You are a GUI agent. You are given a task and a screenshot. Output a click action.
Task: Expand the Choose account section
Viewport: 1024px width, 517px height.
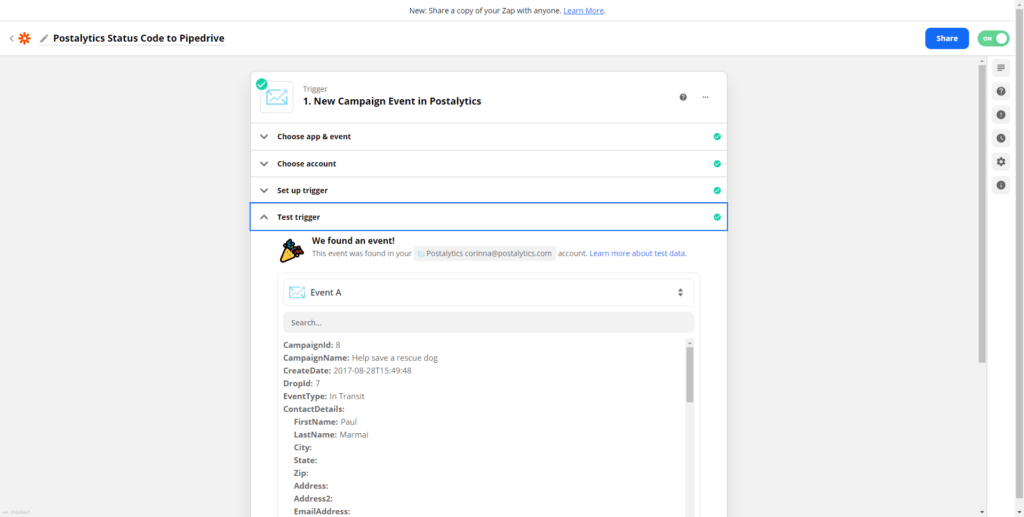pyautogui.click(x=488, y=163)
